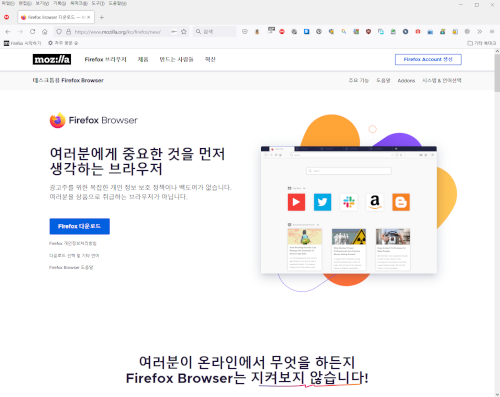Open the 북마크 menu

pos(79,3)
